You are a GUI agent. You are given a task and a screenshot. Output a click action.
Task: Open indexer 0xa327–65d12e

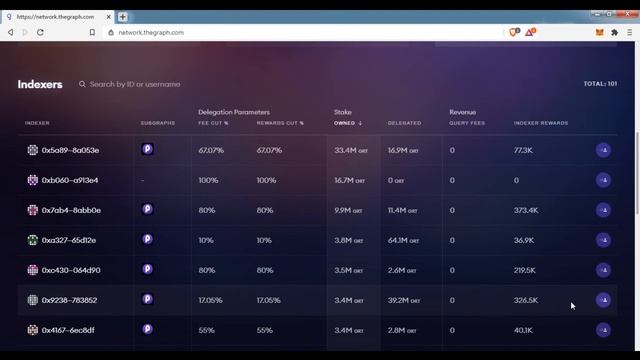69,240
